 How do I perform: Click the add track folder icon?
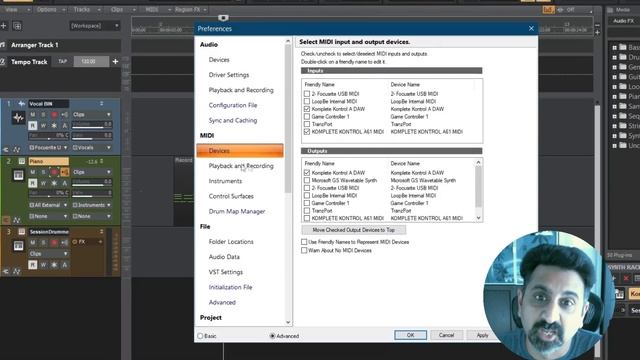[x=17, y=26]
